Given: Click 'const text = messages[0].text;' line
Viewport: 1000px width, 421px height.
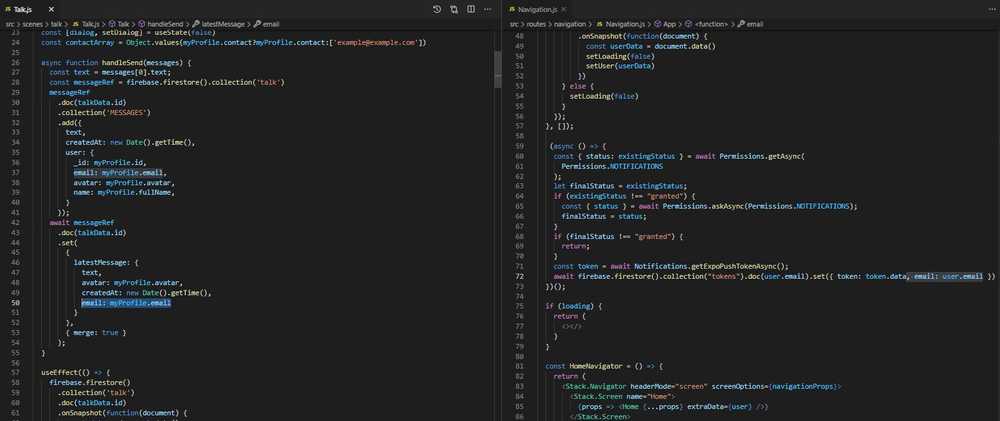Looking at the screenshot, I should pos(110,73).
